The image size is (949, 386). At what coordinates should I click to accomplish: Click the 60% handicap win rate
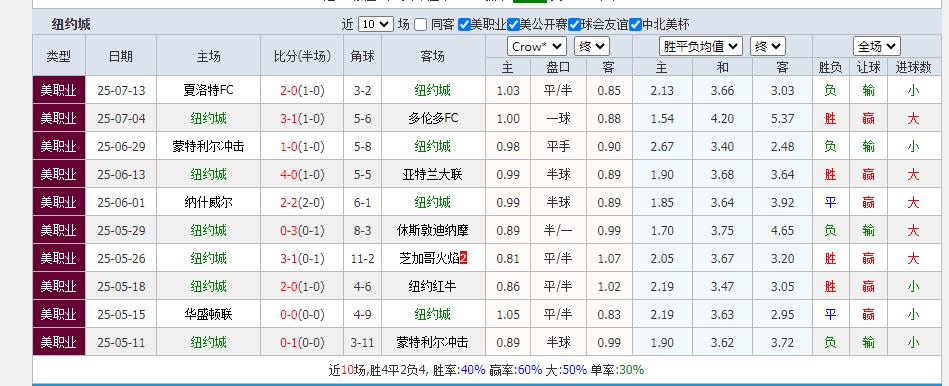(530, 370)
